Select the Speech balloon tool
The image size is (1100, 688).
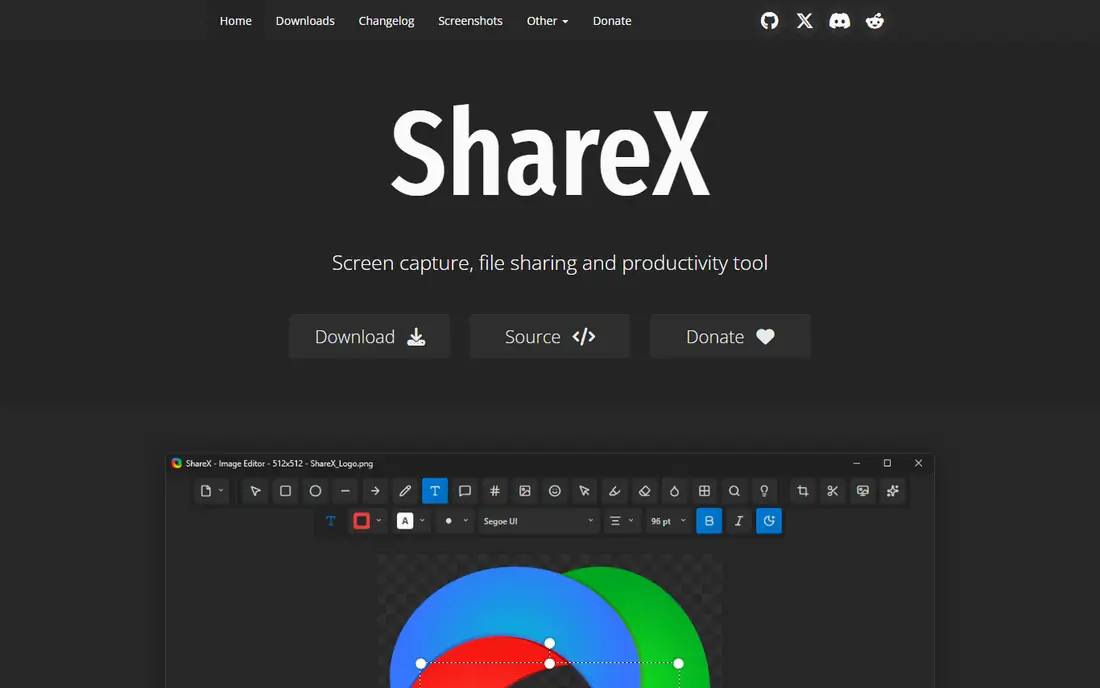pyautogui.click(x=464, y=491)
